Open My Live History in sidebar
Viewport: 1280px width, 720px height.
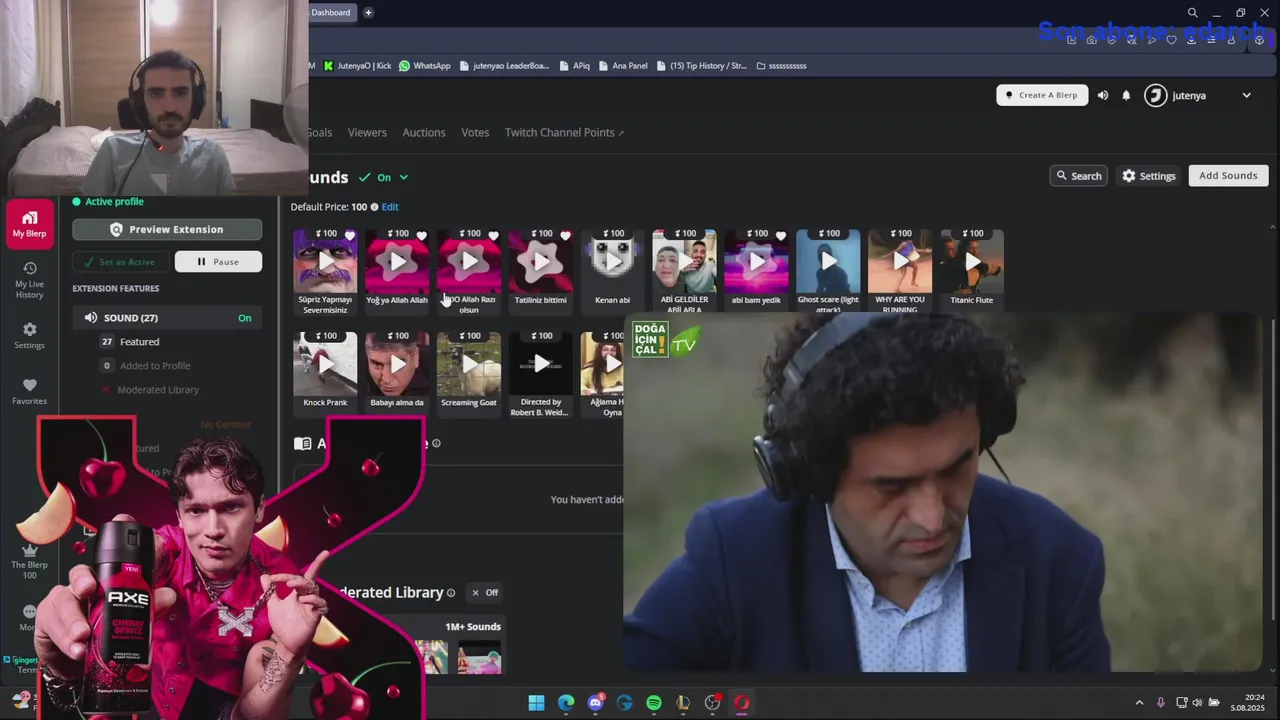[x=29, y=279]
